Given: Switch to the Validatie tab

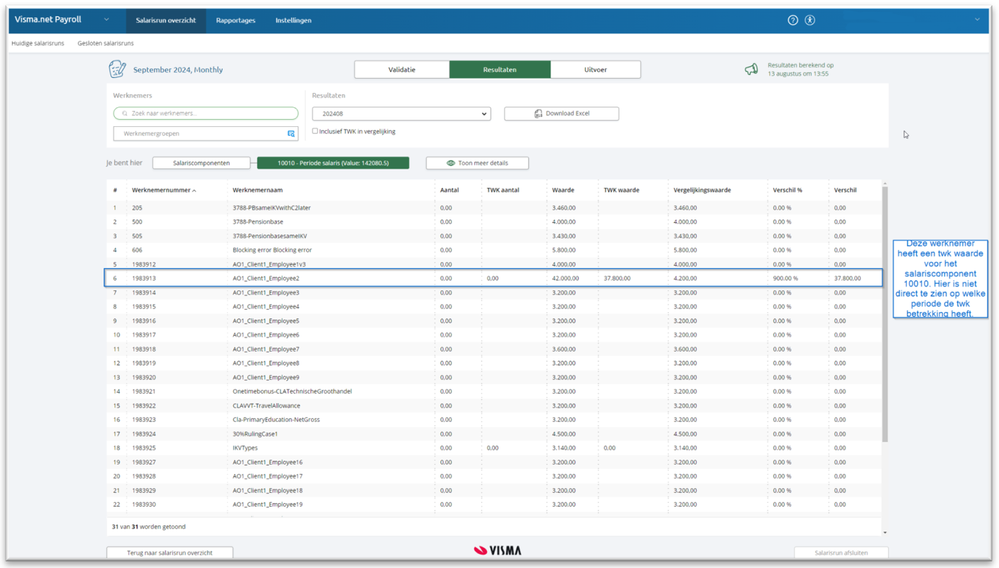Looking at the screenshot, I should [402, 70].
